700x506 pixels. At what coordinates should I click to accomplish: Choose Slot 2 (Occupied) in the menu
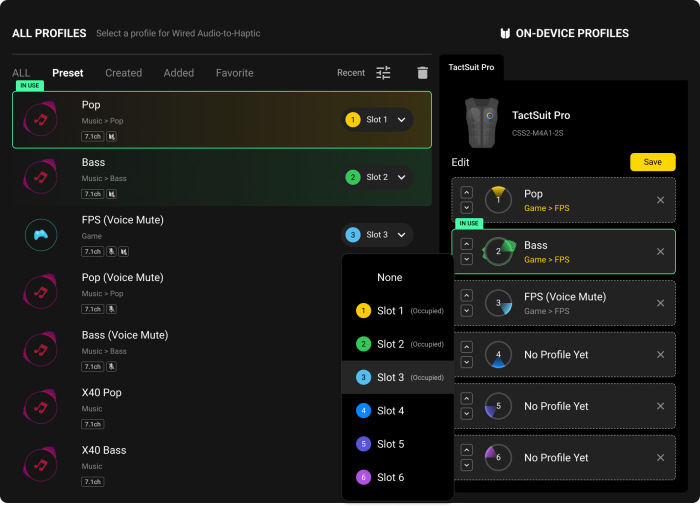397,344
